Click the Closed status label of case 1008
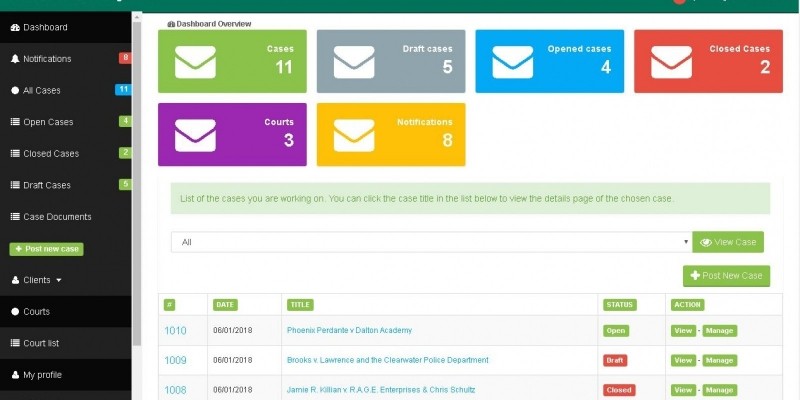 (619, 390)
